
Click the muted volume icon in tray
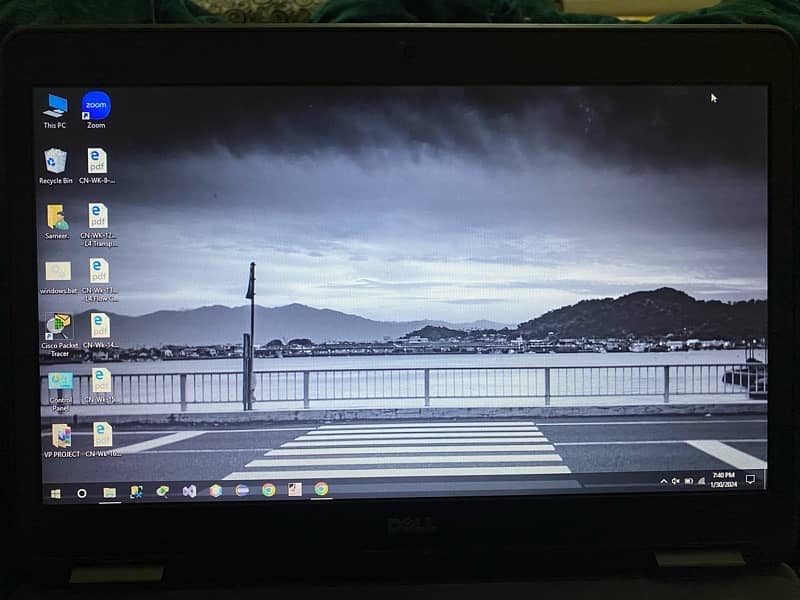point(676,481)
